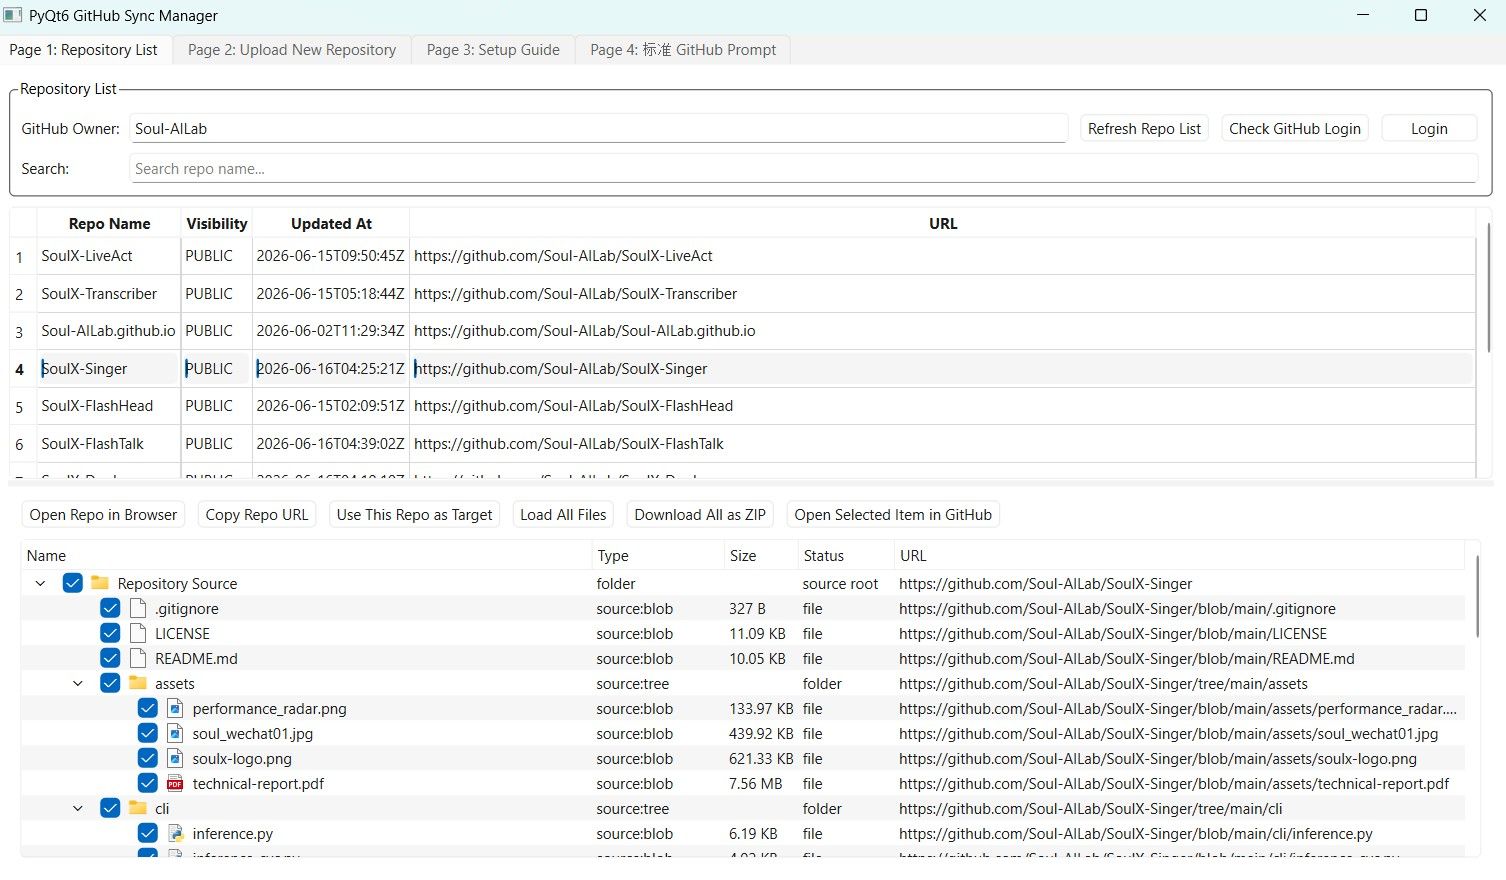
Task: Click the LICENSE file icon
Action: point(138,633)
